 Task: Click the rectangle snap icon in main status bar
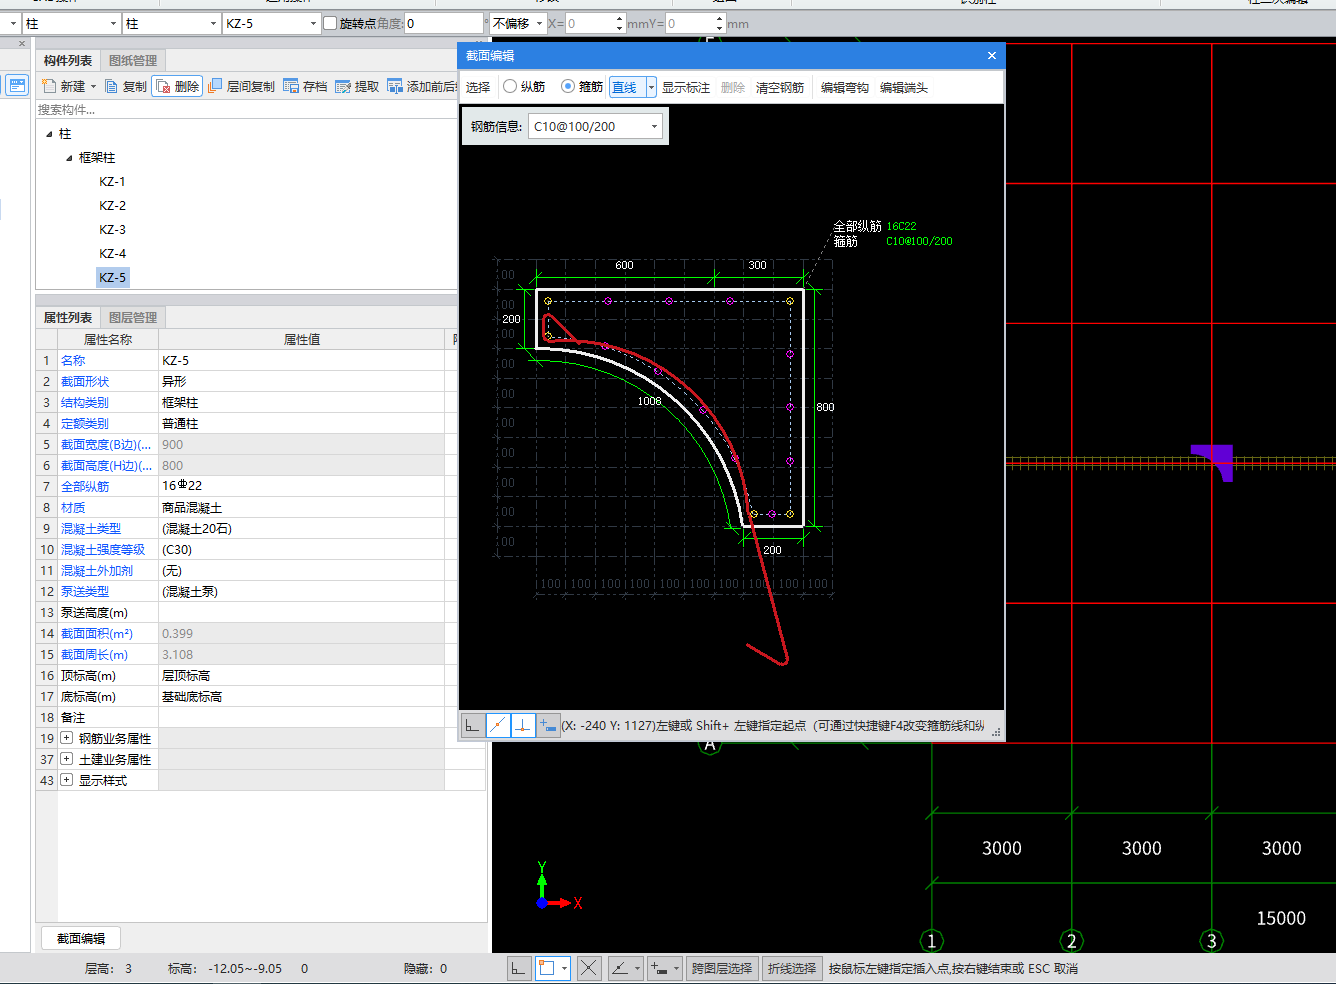547,968
